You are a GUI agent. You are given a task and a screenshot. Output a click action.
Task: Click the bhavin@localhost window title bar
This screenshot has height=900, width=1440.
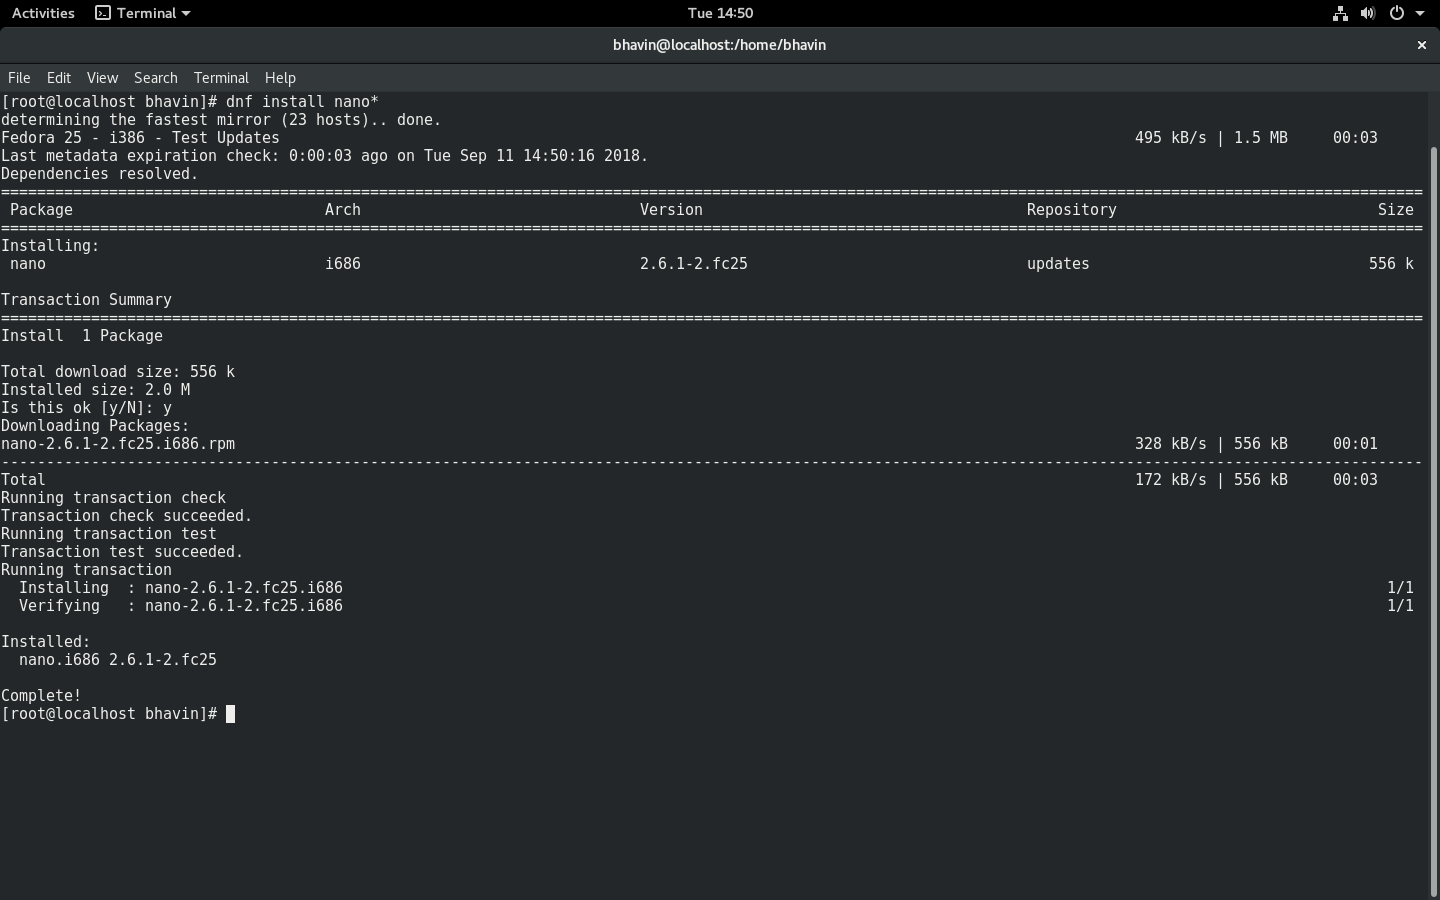coord(719,45)
